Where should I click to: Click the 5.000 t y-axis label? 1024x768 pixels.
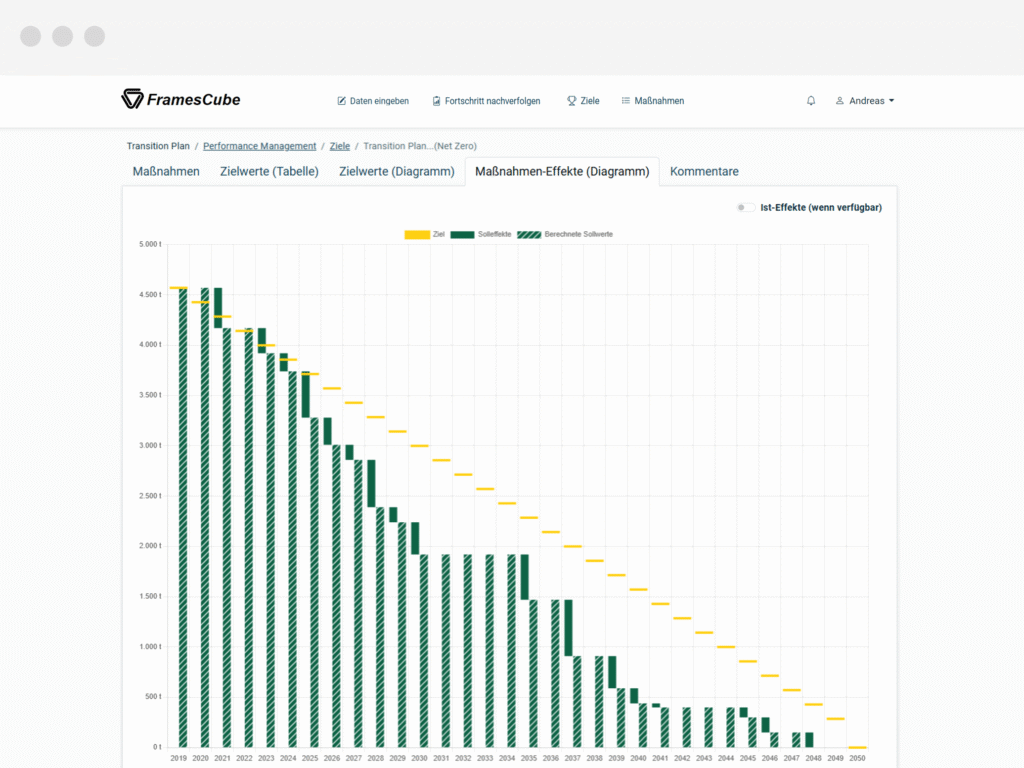point(150,244)
